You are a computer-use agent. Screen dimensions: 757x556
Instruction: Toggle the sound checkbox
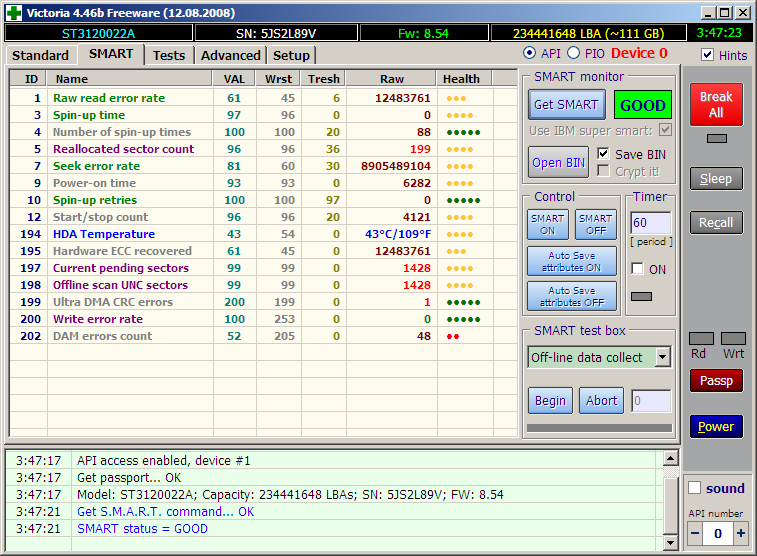click(694, 488)
